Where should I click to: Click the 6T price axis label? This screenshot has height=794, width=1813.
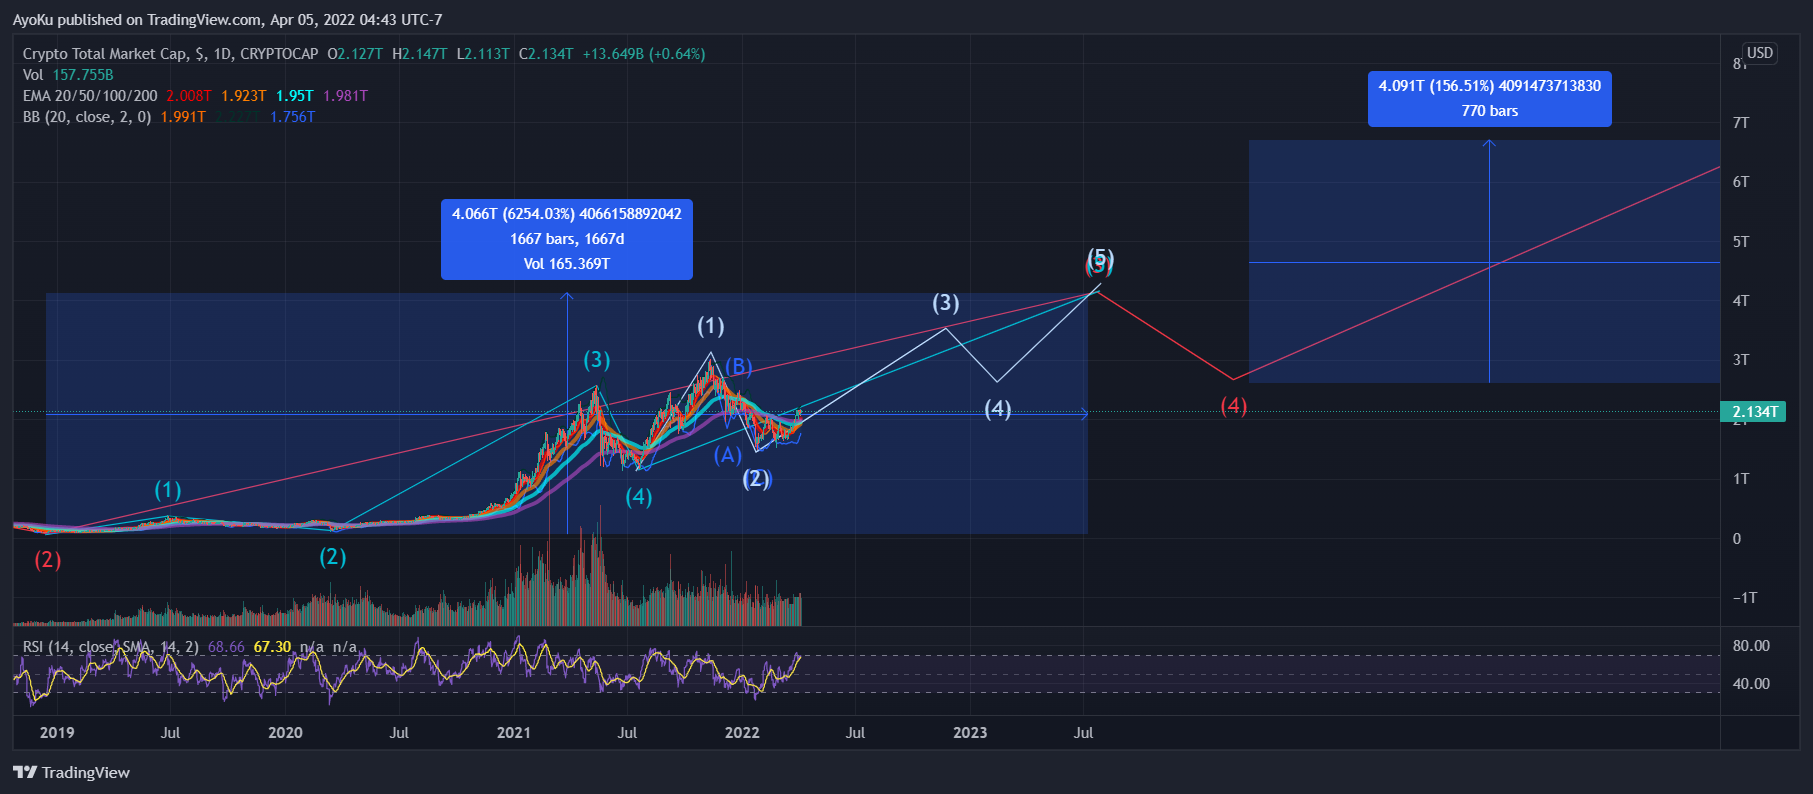tap(1741, 182)
